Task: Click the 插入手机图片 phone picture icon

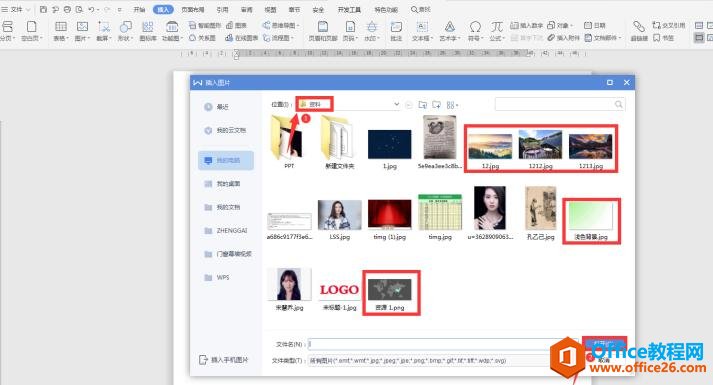Action: pyautogui.click(x=203, y=360)
